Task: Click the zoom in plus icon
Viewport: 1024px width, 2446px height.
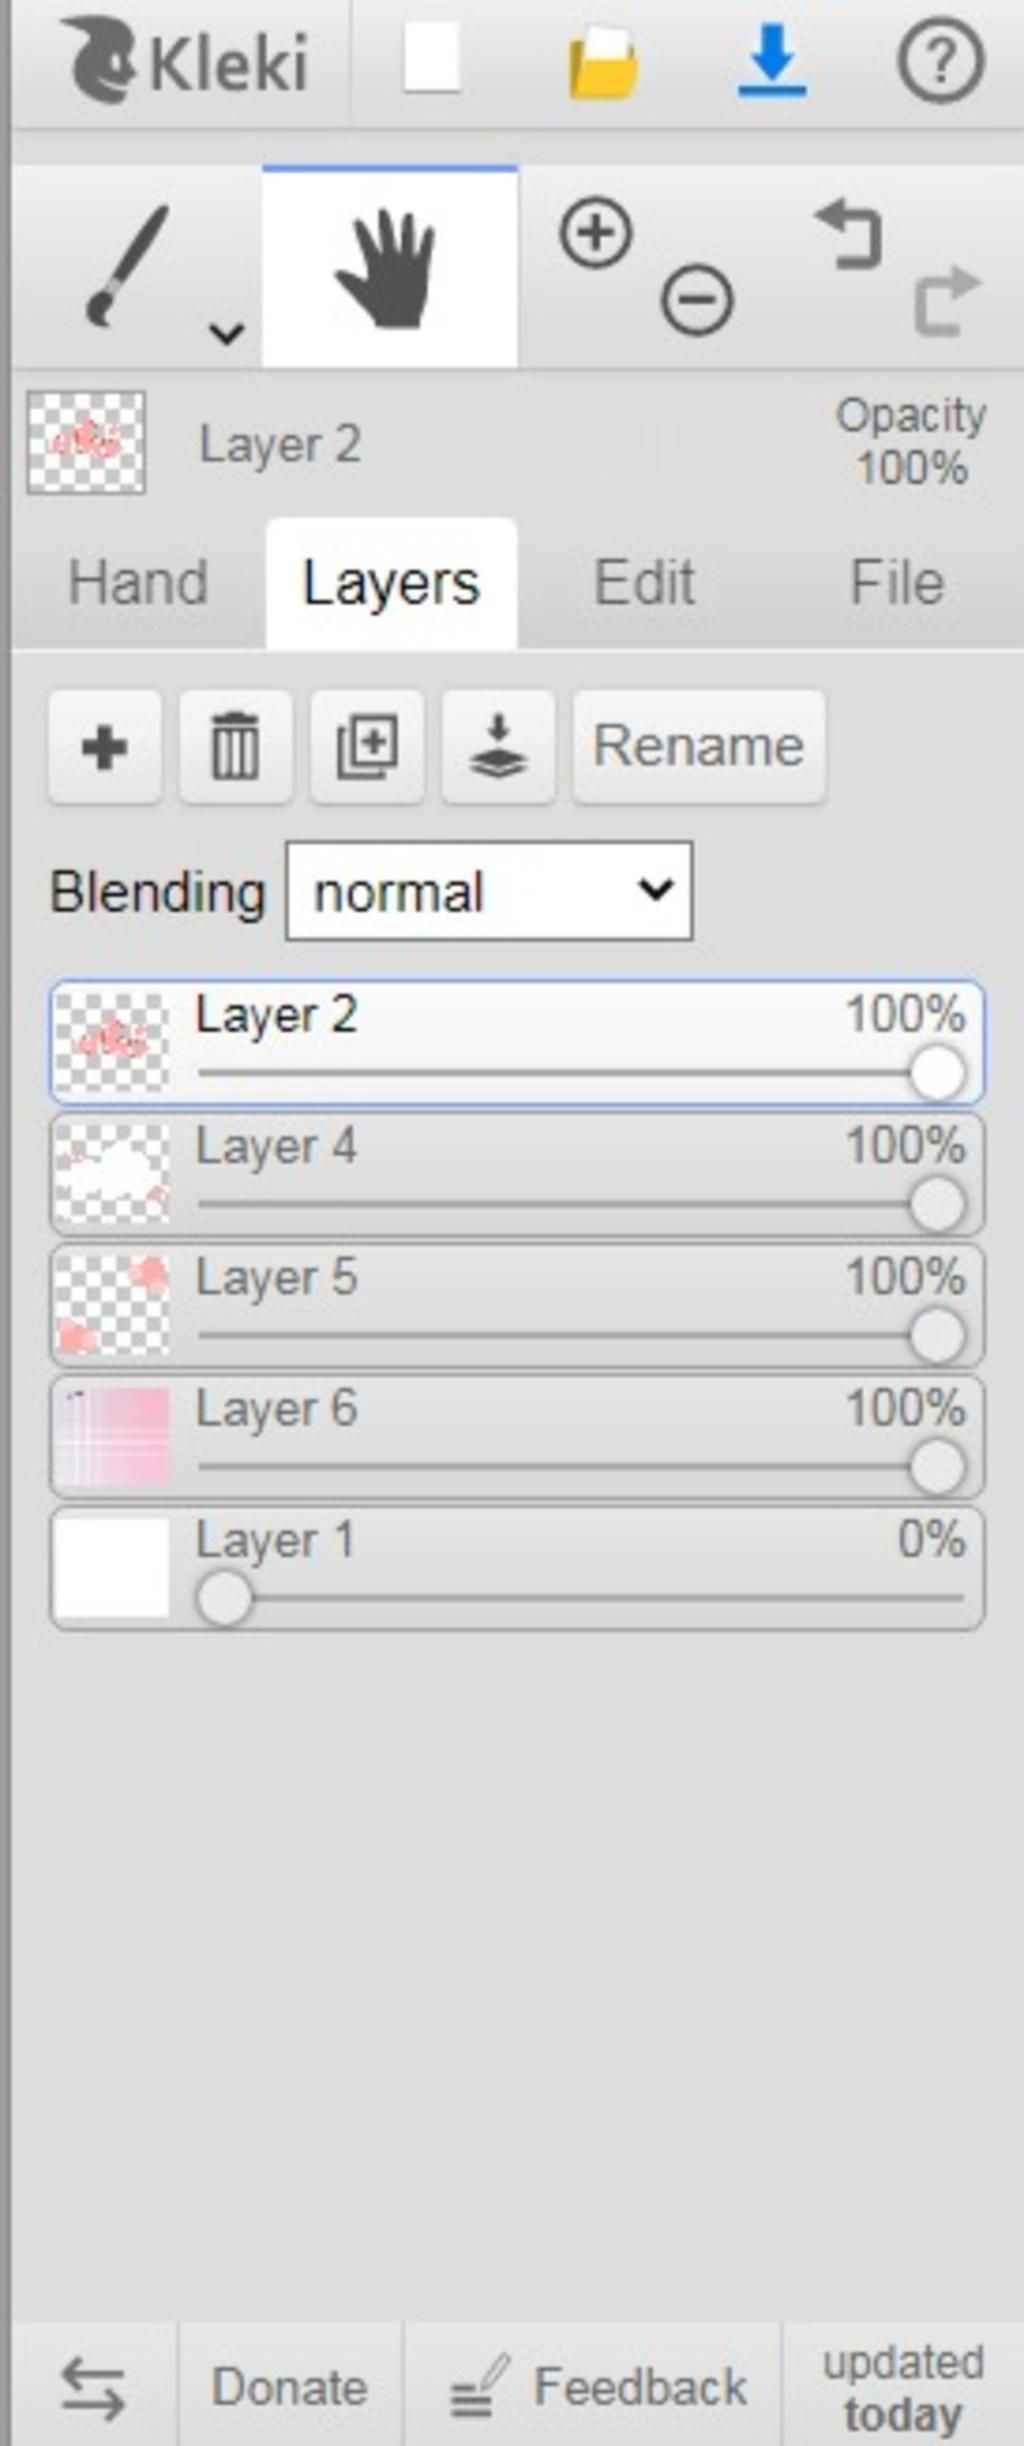Action: point(596,233)
